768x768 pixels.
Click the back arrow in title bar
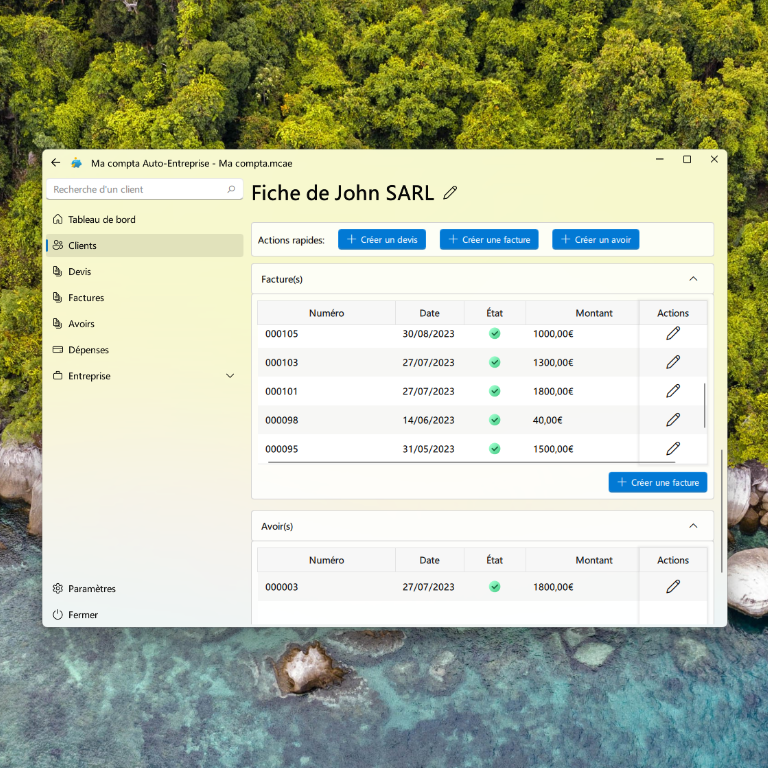[56, 161]
